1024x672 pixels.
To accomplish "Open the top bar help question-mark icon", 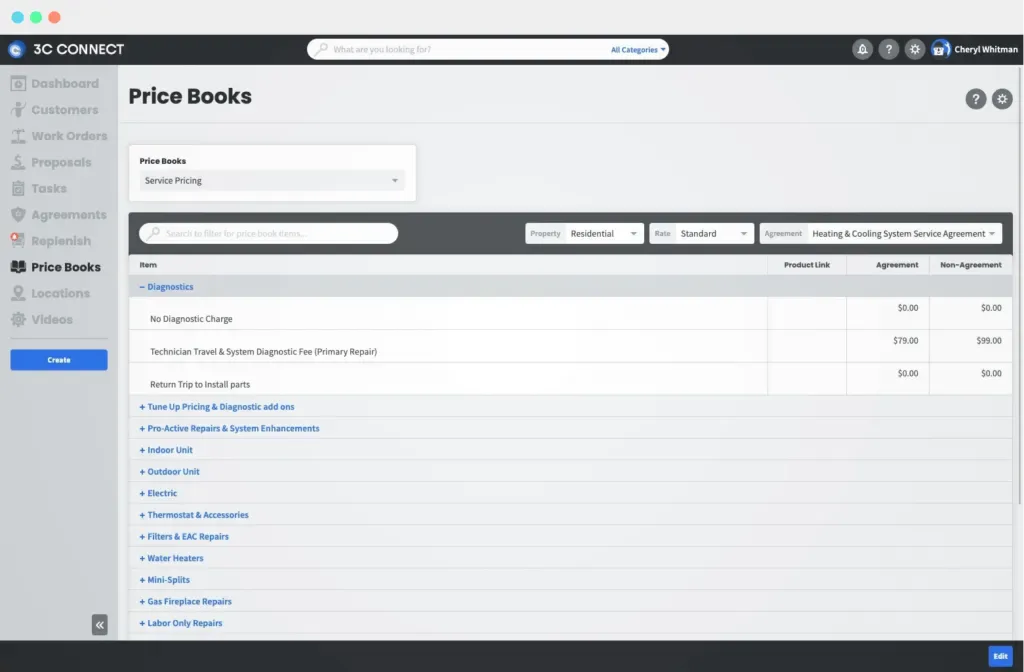I will click(888, 50).
